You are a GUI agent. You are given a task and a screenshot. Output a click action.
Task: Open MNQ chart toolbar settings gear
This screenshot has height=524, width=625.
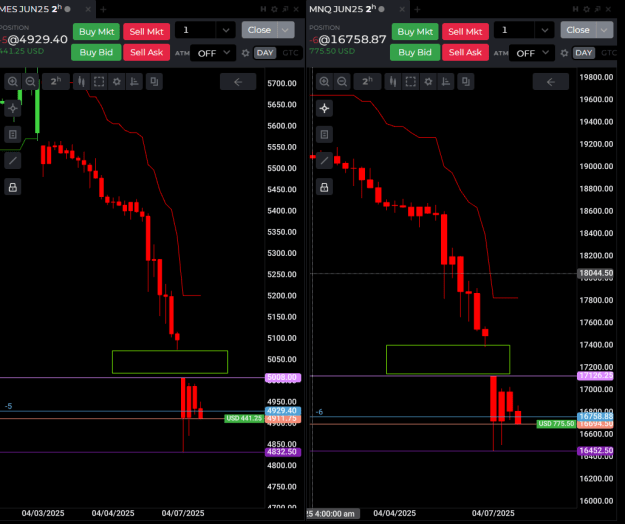428,82
